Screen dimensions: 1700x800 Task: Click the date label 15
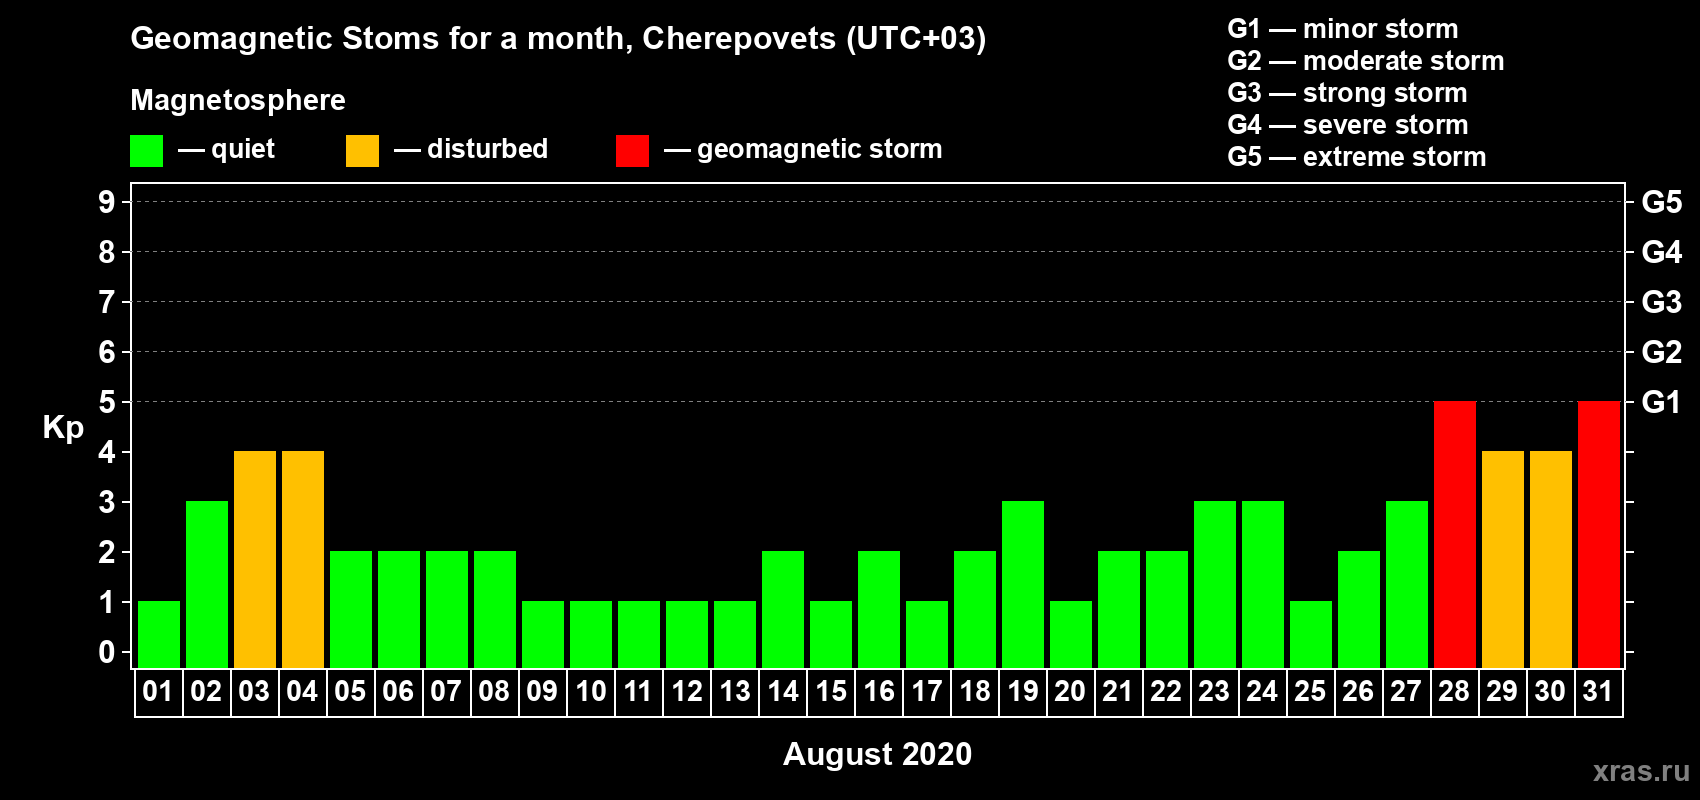(x=830, y=692)
